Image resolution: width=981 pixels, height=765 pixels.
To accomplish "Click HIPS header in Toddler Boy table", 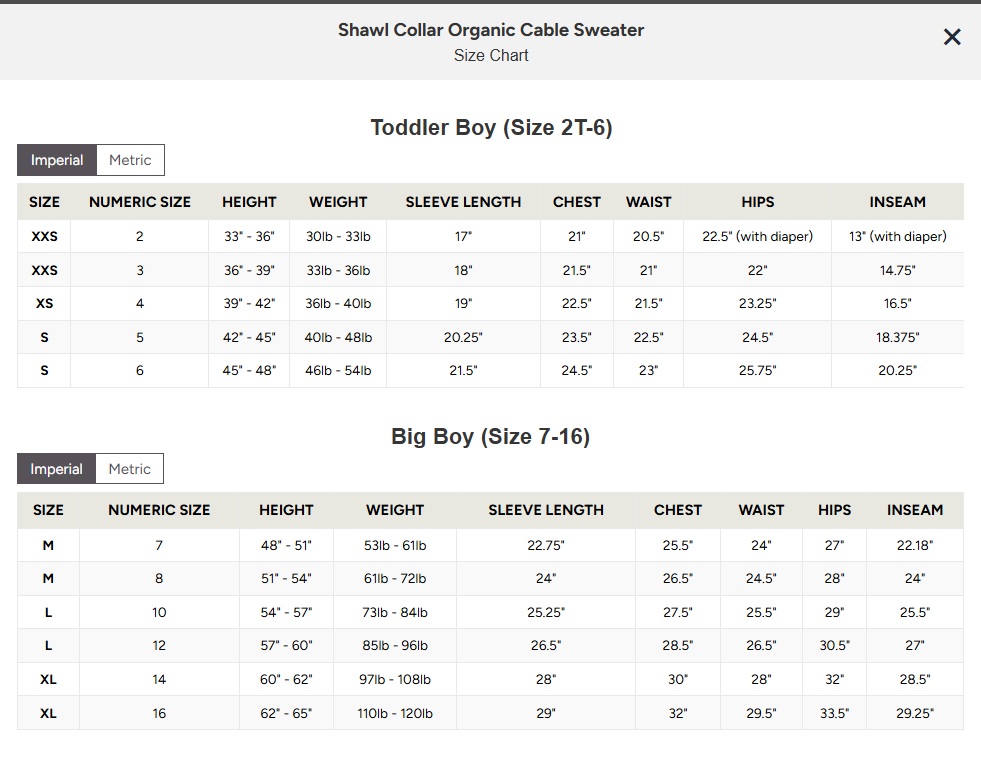I will point(758,202).
